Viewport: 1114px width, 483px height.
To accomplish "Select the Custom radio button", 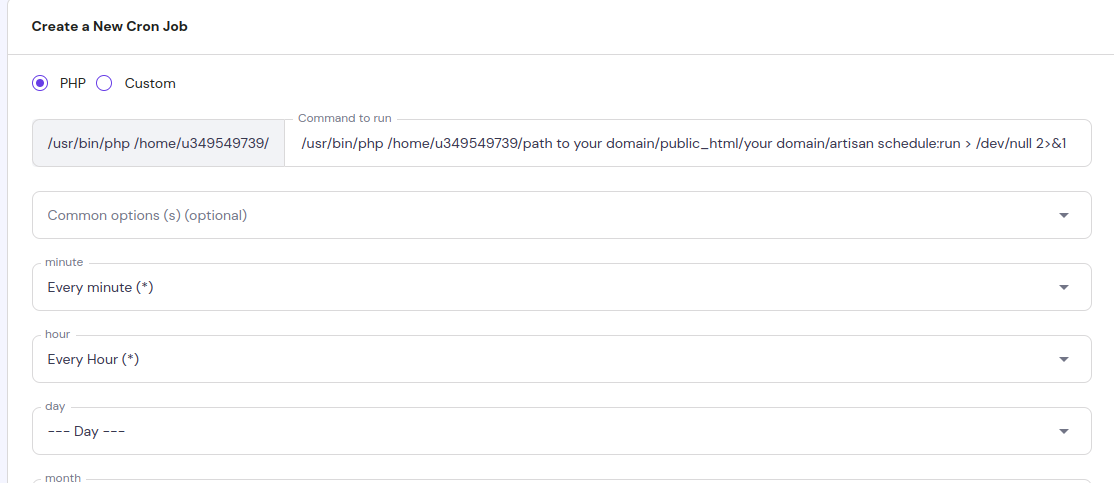I will (104, 84).
